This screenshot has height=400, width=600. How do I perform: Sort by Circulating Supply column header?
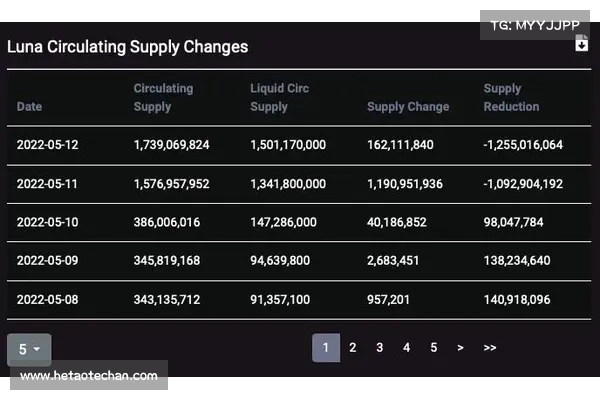pyautogui.click(x=166, y=97)
